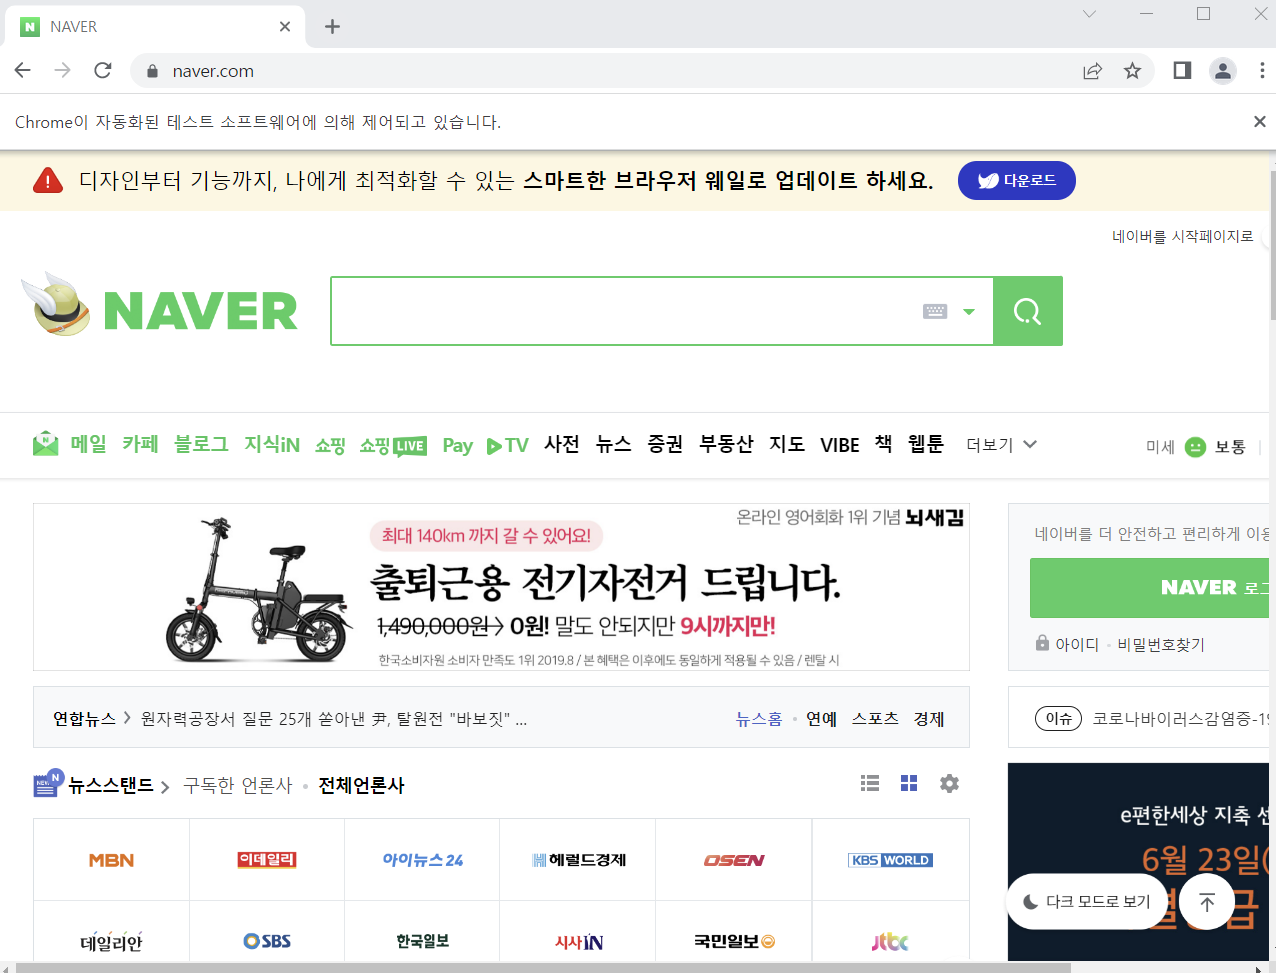Open the 증권 link
This screenshot has width=1276, height=973.
point(665,444)
